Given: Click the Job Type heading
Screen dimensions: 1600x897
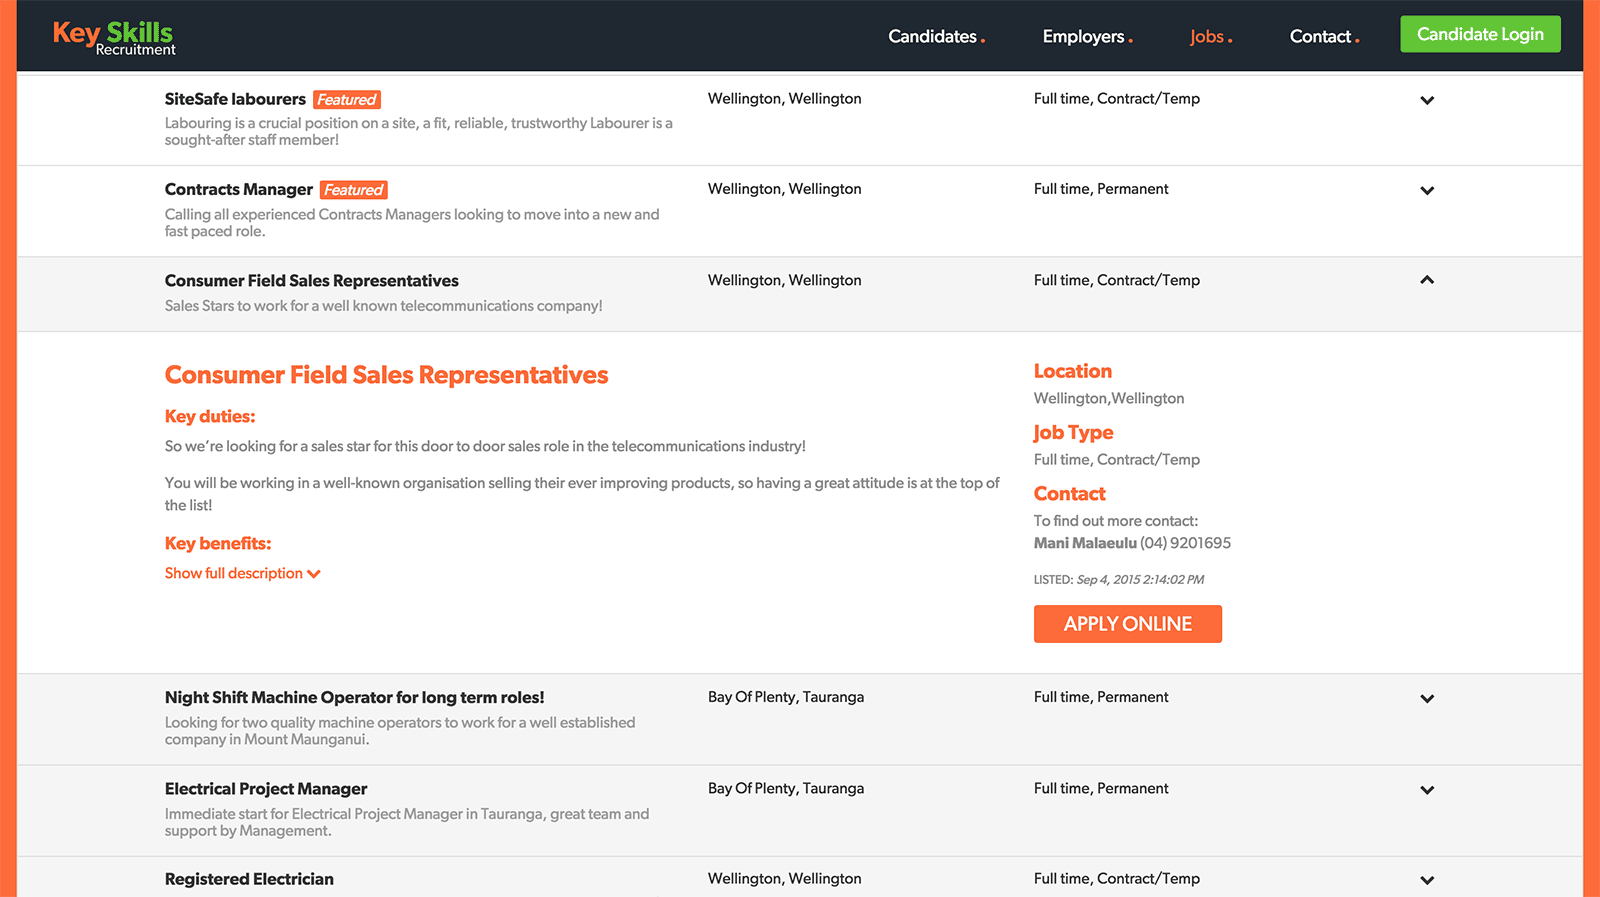Looking at the screenshot, I should [x=1073, y=432].
